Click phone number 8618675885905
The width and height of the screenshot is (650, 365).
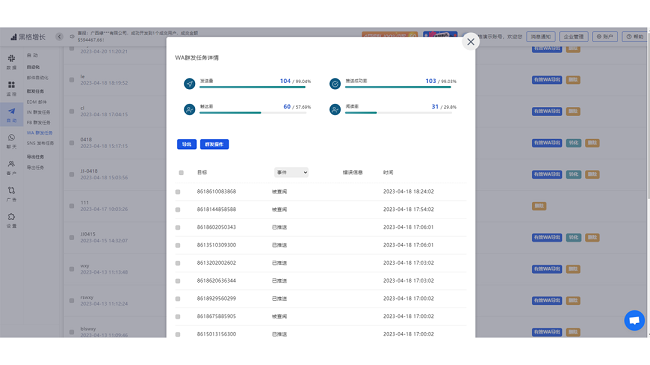pos(216,316)
